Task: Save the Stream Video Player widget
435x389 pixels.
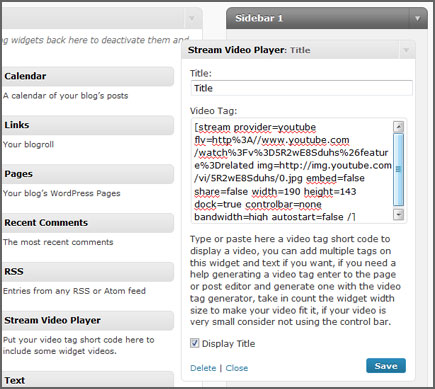Action: click(x=386, y=366)
